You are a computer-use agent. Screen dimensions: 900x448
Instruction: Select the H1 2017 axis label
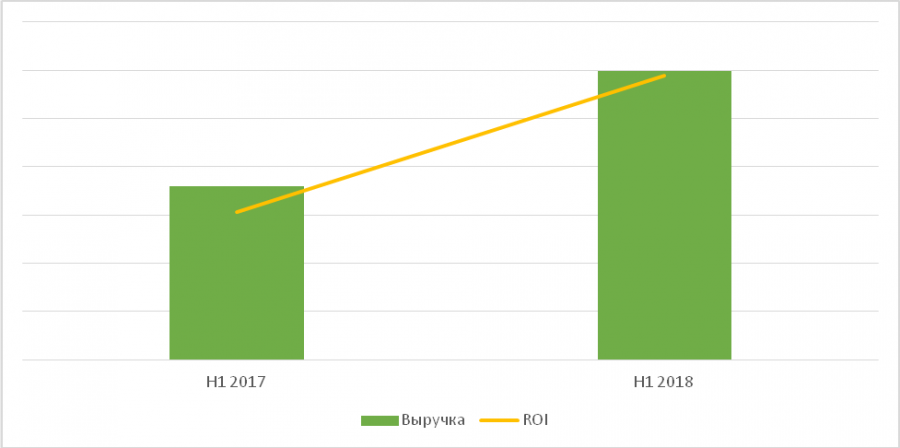click(236, 382)
